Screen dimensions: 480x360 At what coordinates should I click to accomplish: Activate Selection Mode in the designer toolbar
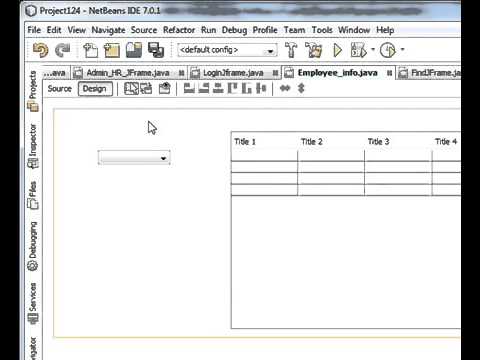[131, 89]
